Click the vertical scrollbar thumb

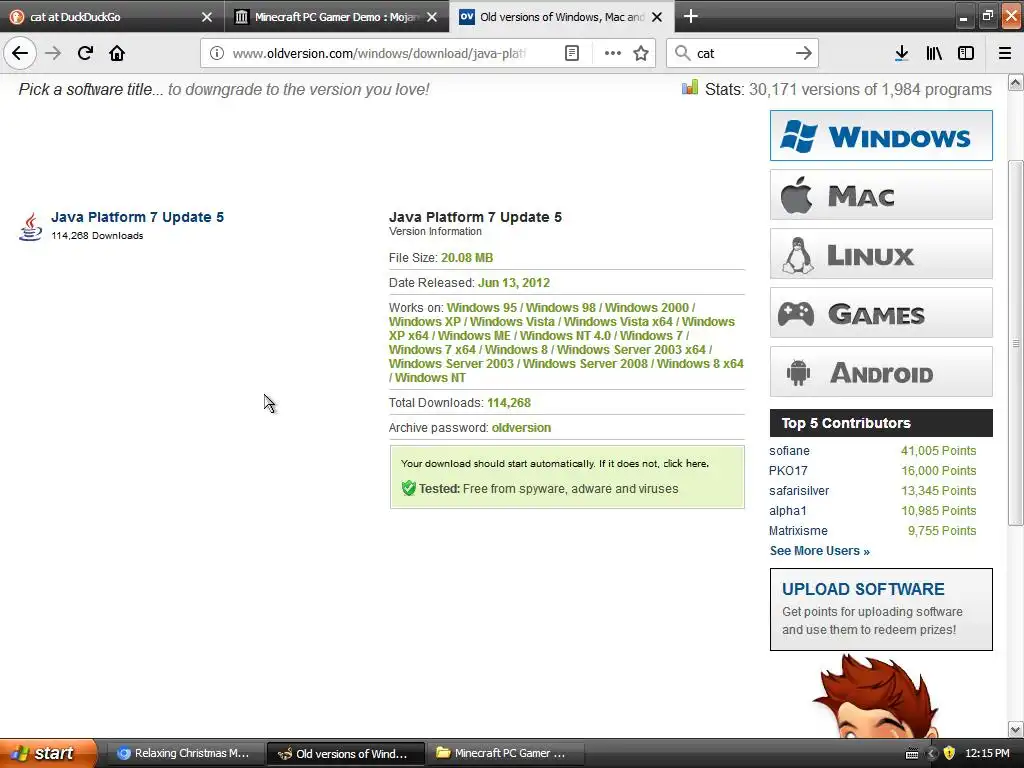1016,343
